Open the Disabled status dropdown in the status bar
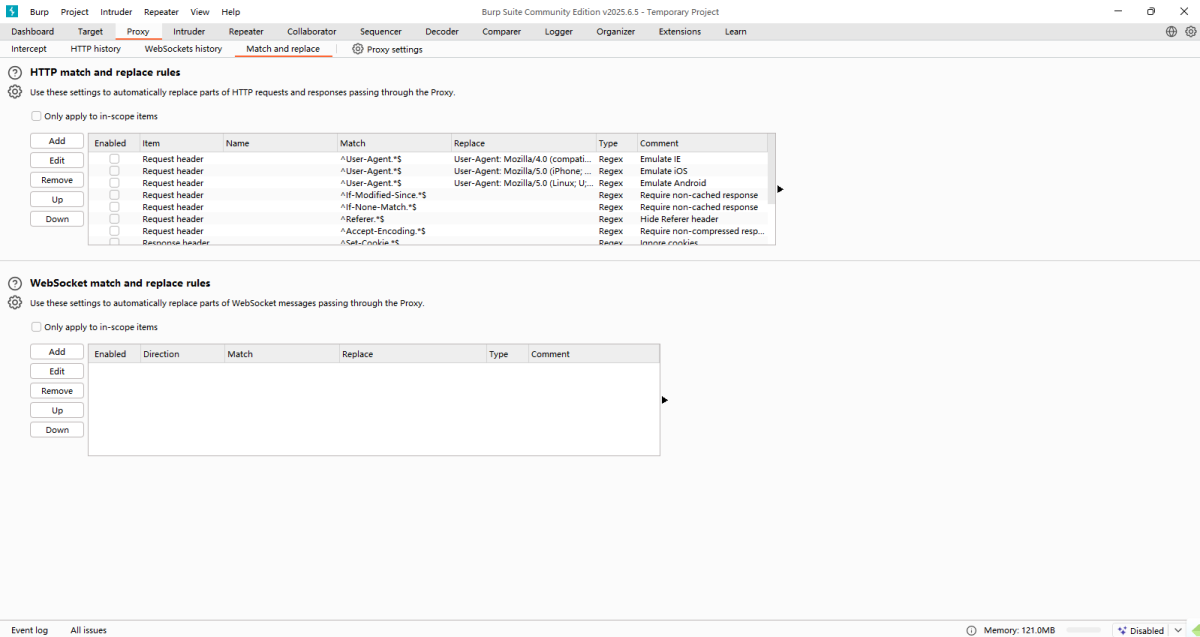The image size is (1200, 637). (x=1176, y=630)
